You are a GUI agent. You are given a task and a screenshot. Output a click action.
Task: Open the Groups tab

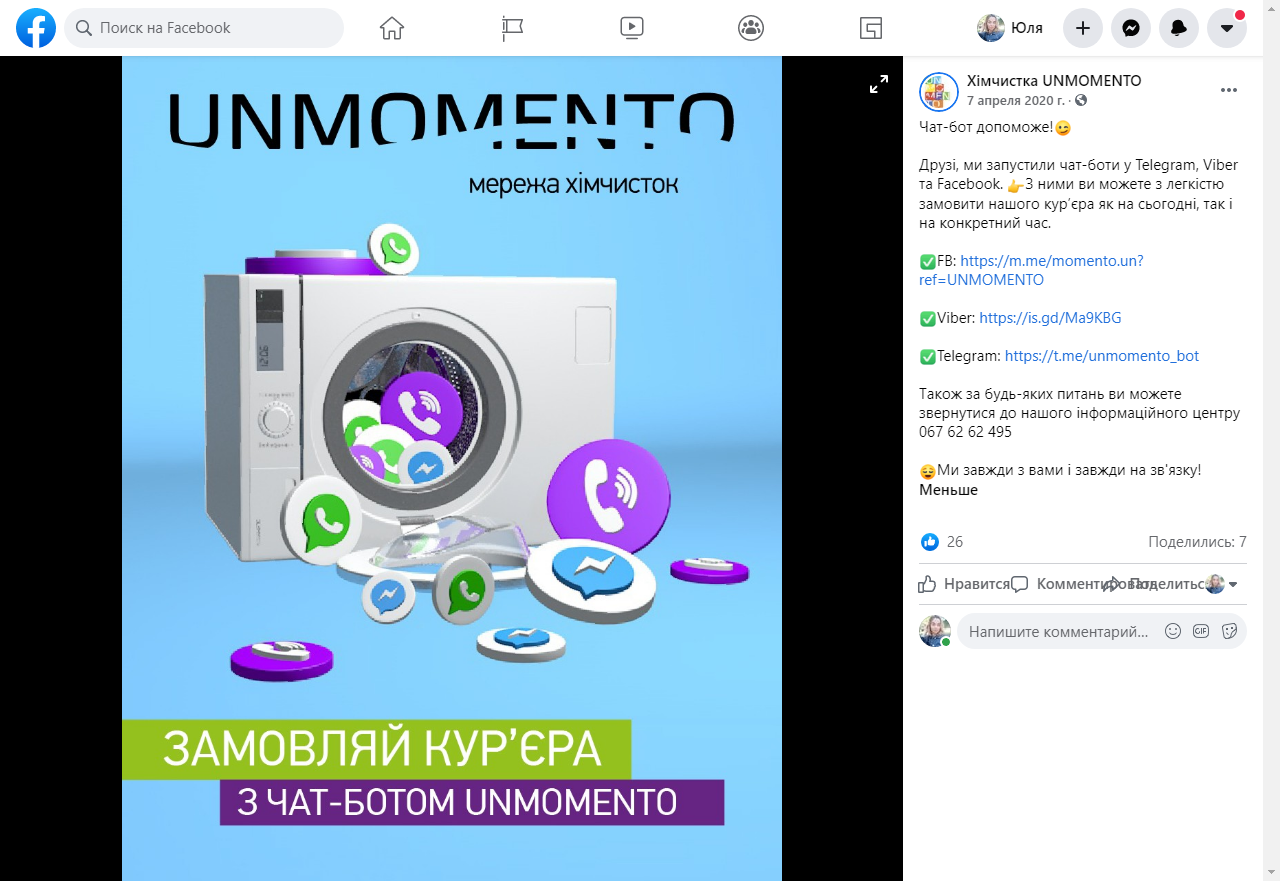[751, 28]
